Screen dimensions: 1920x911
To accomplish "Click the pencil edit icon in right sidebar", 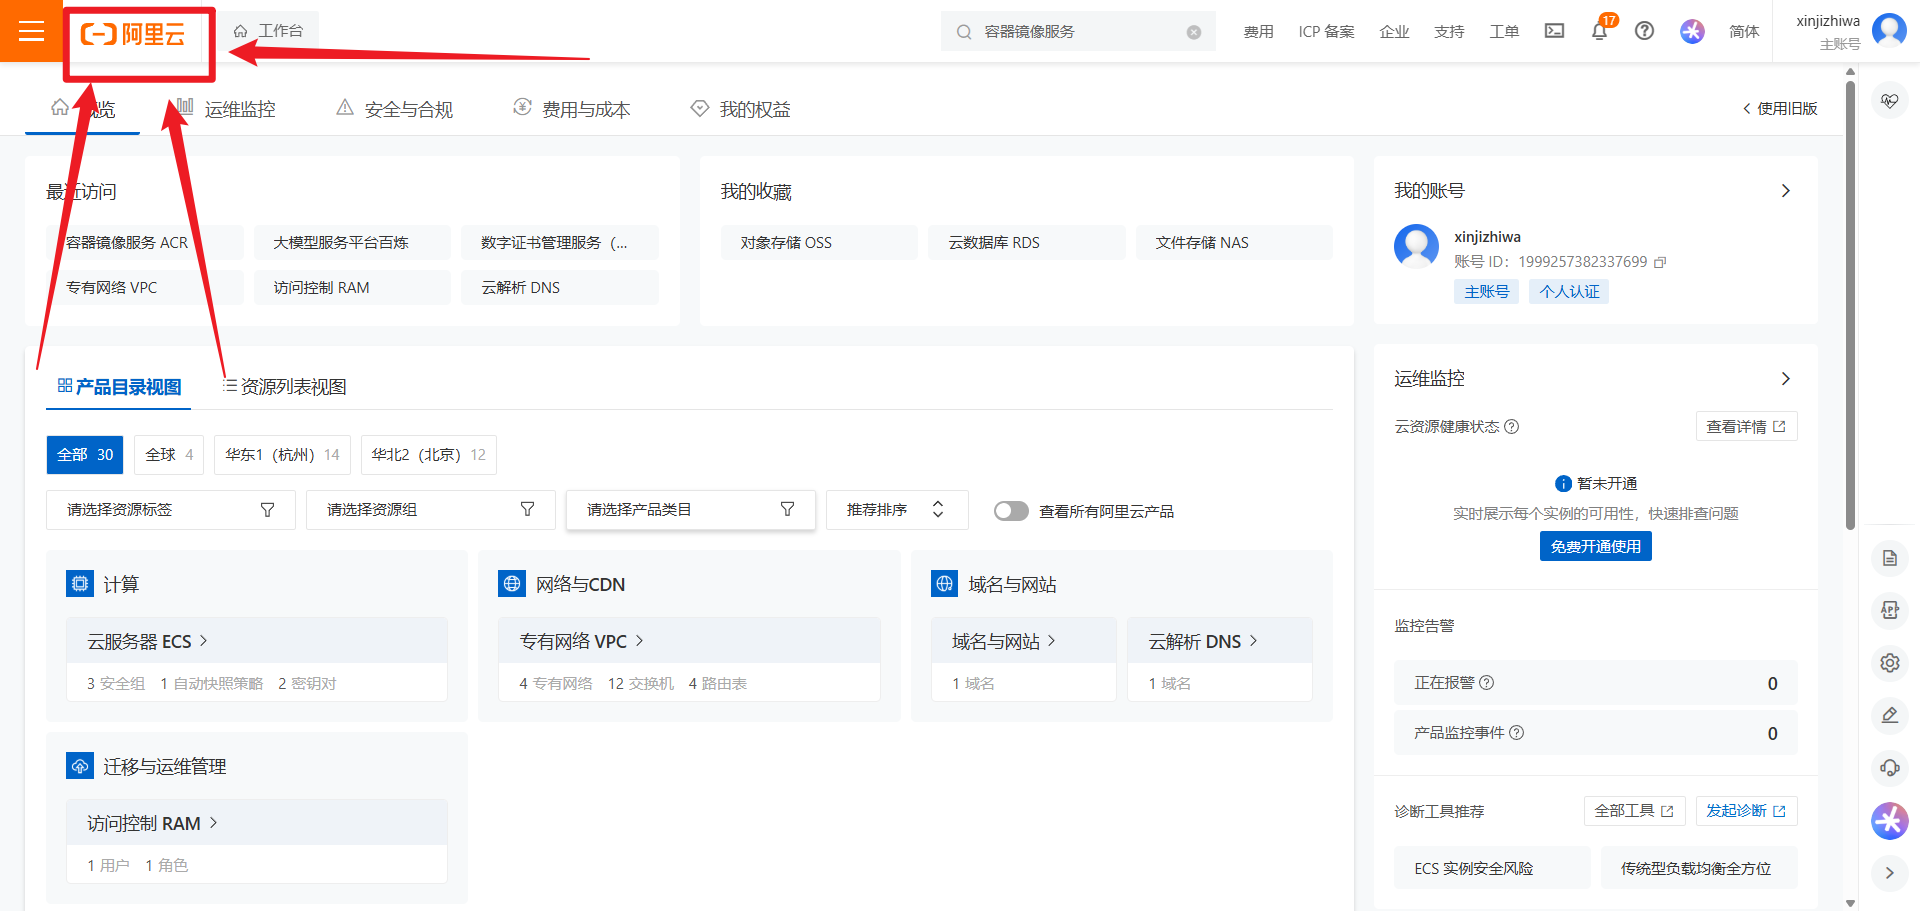I will pyautogui.click(x=1889, y=715).
